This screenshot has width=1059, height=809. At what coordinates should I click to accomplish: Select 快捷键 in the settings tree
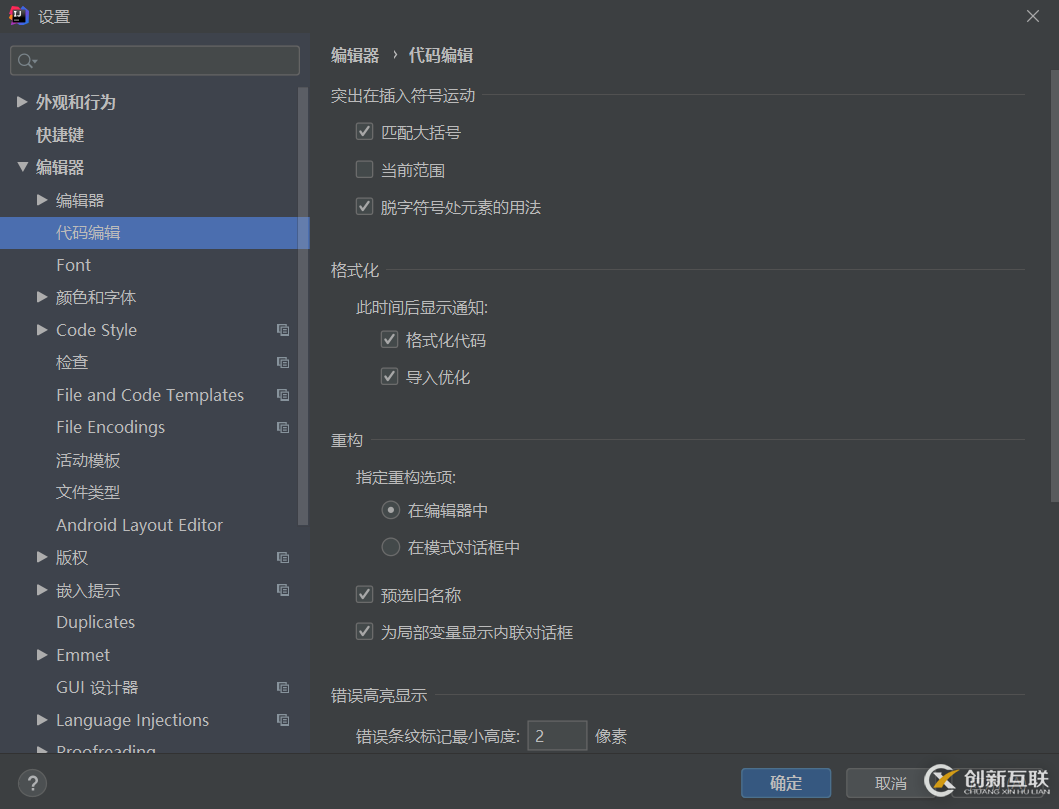(x=60, y=135)
